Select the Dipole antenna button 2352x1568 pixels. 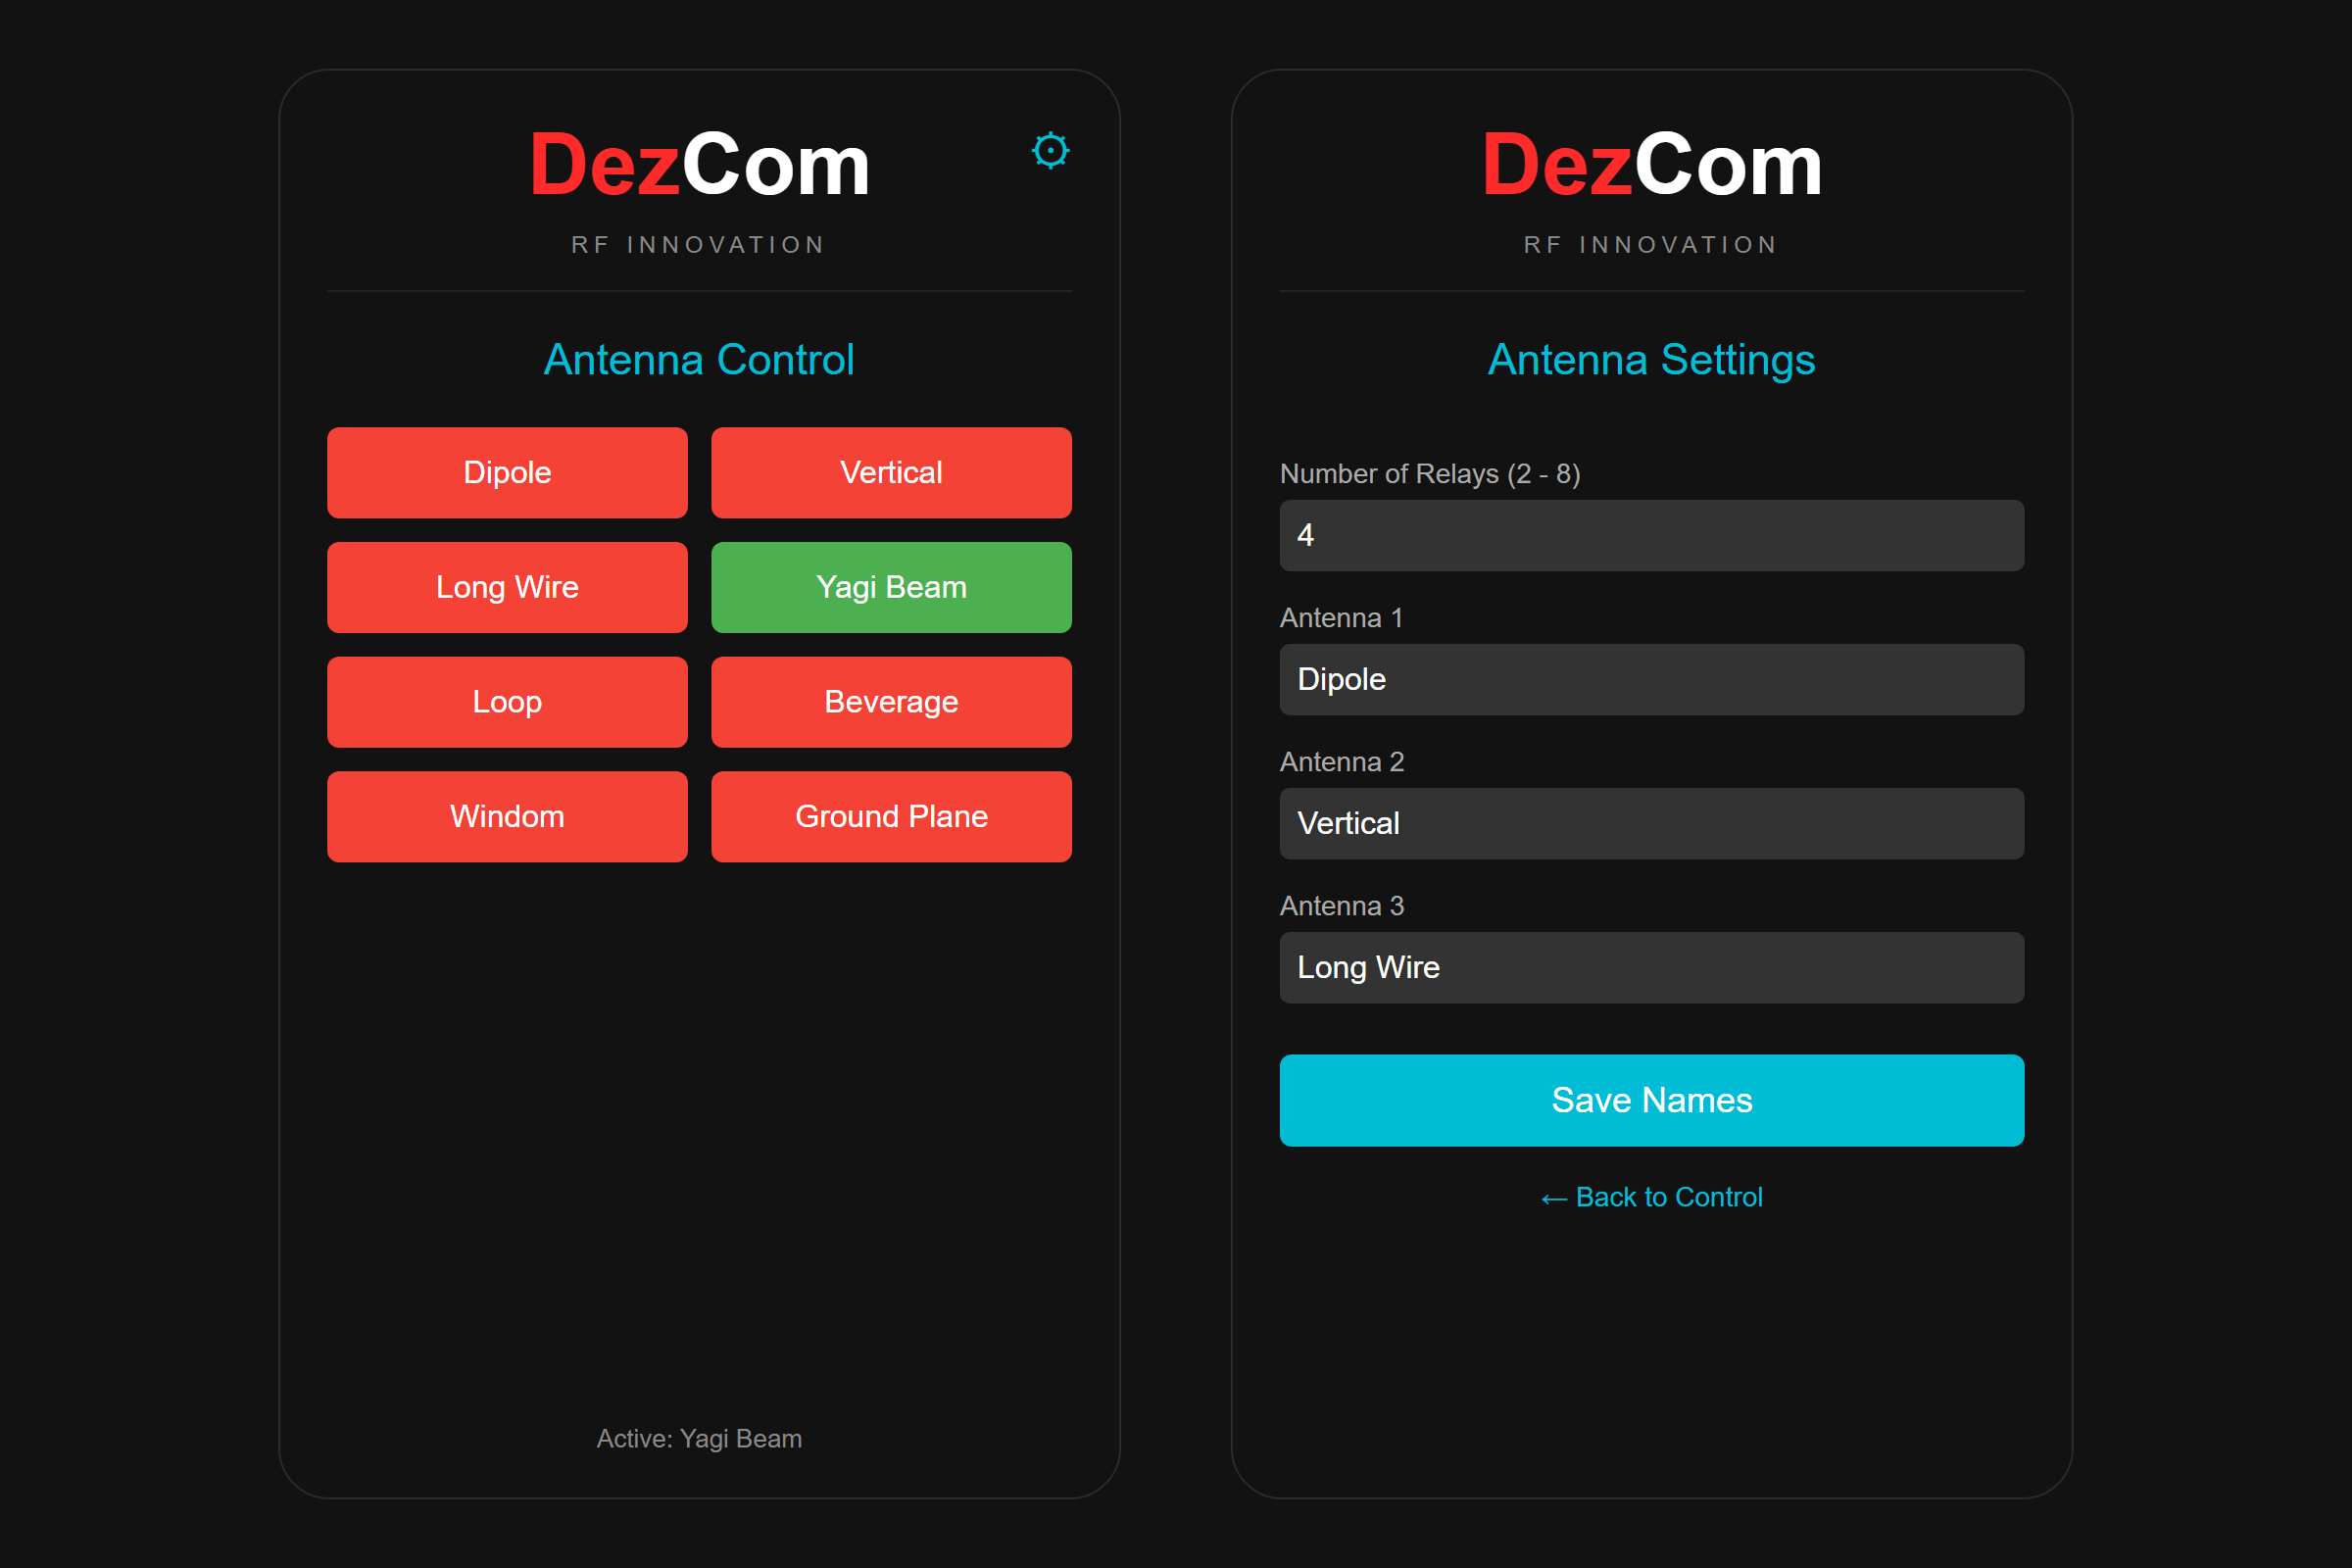click(x=507, y=473)
